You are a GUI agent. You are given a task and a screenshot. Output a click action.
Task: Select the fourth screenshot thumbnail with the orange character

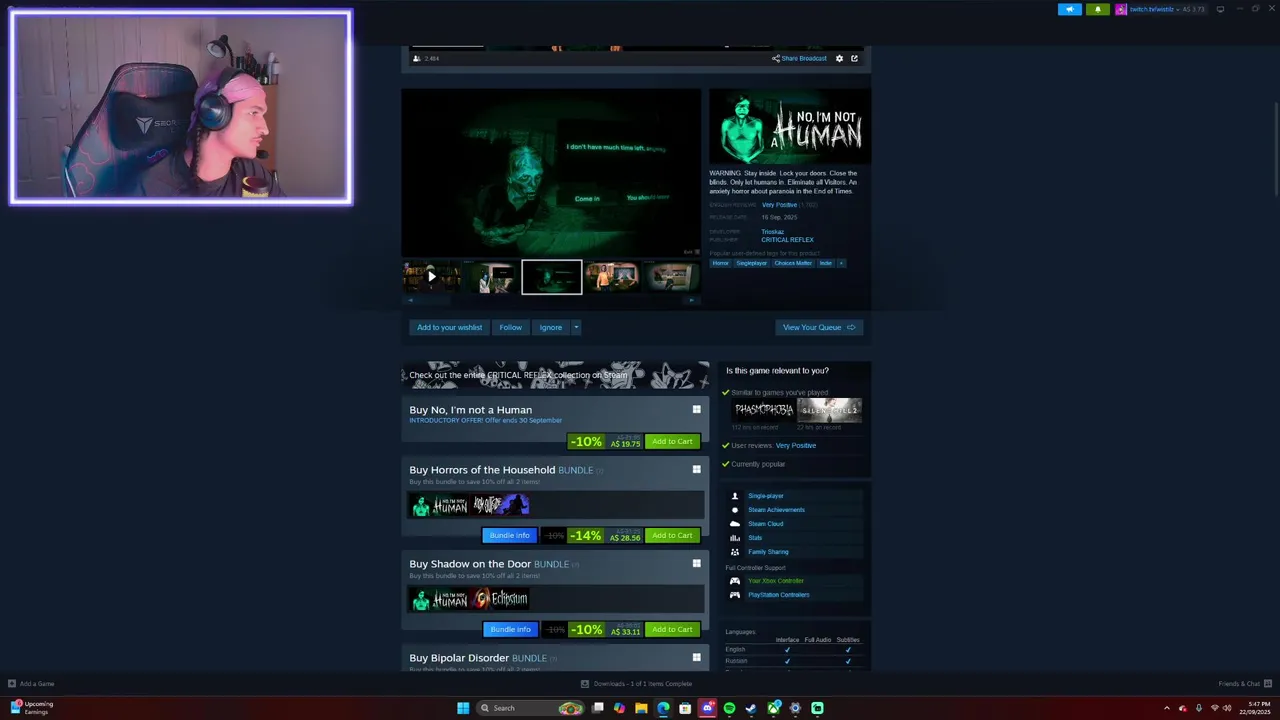tap(612, 277)
